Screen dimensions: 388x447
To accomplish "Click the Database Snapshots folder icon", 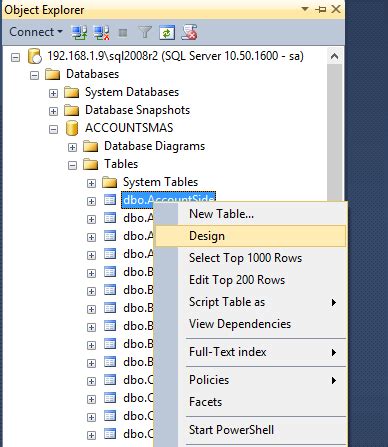I will click(x=71, y=110).
